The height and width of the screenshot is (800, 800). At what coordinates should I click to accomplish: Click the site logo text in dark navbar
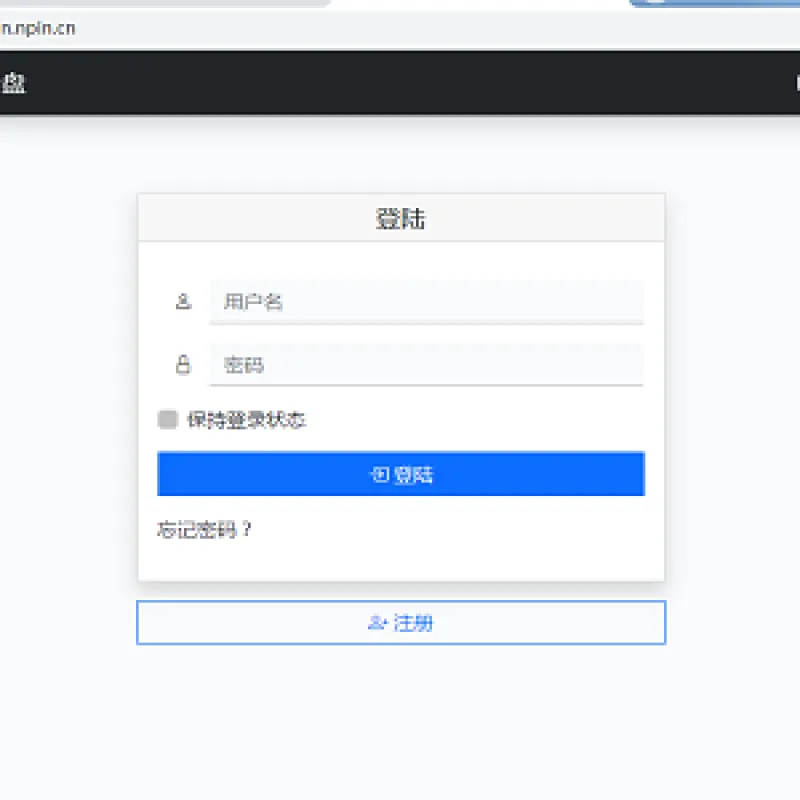13,83
